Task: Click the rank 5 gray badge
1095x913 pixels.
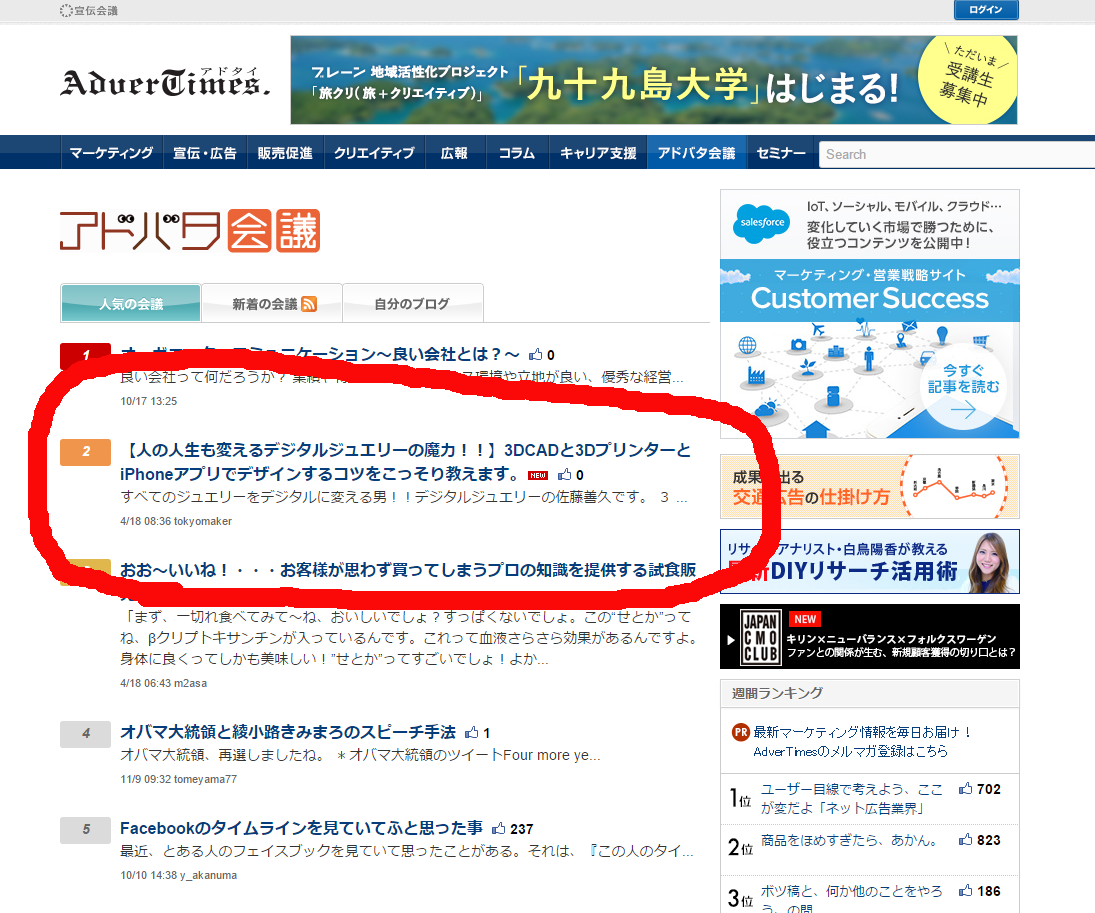Action: (86, 830)
